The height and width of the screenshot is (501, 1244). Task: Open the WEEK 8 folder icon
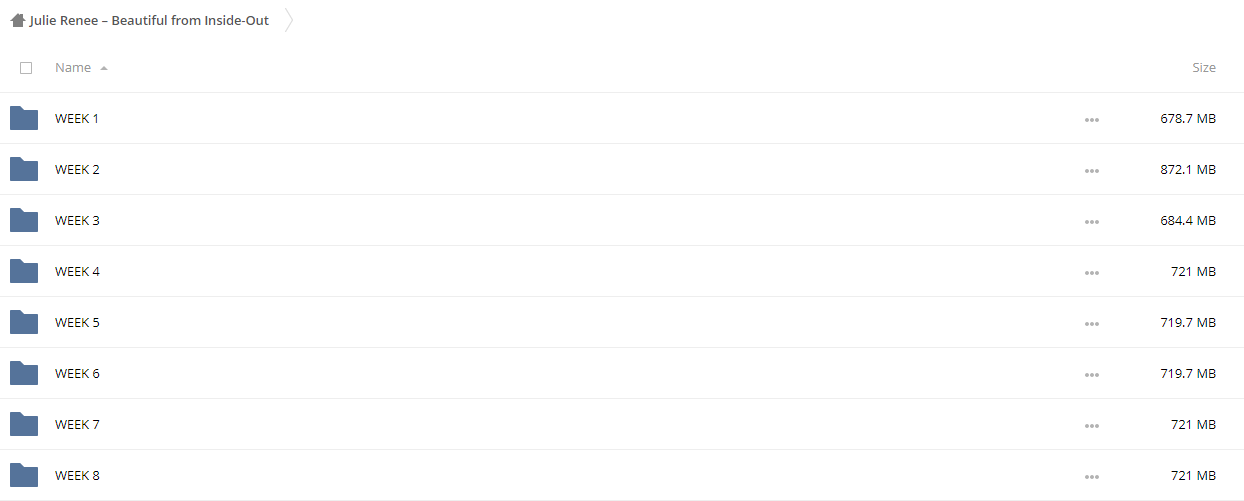point(24,475)
